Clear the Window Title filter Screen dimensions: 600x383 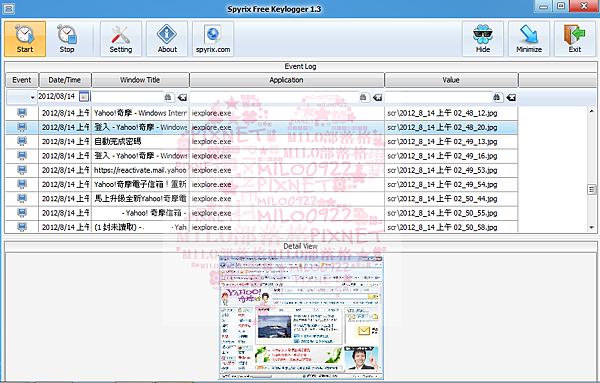(x=183, y=98)
